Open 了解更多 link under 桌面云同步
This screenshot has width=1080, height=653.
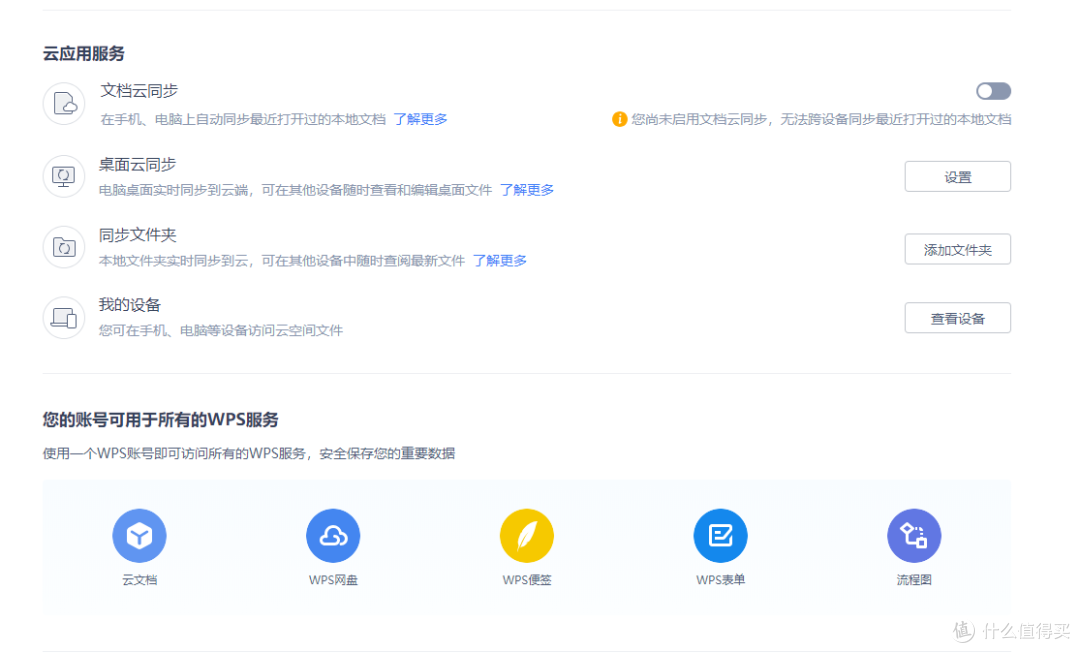pyautogui.click(x=527, y=189)
